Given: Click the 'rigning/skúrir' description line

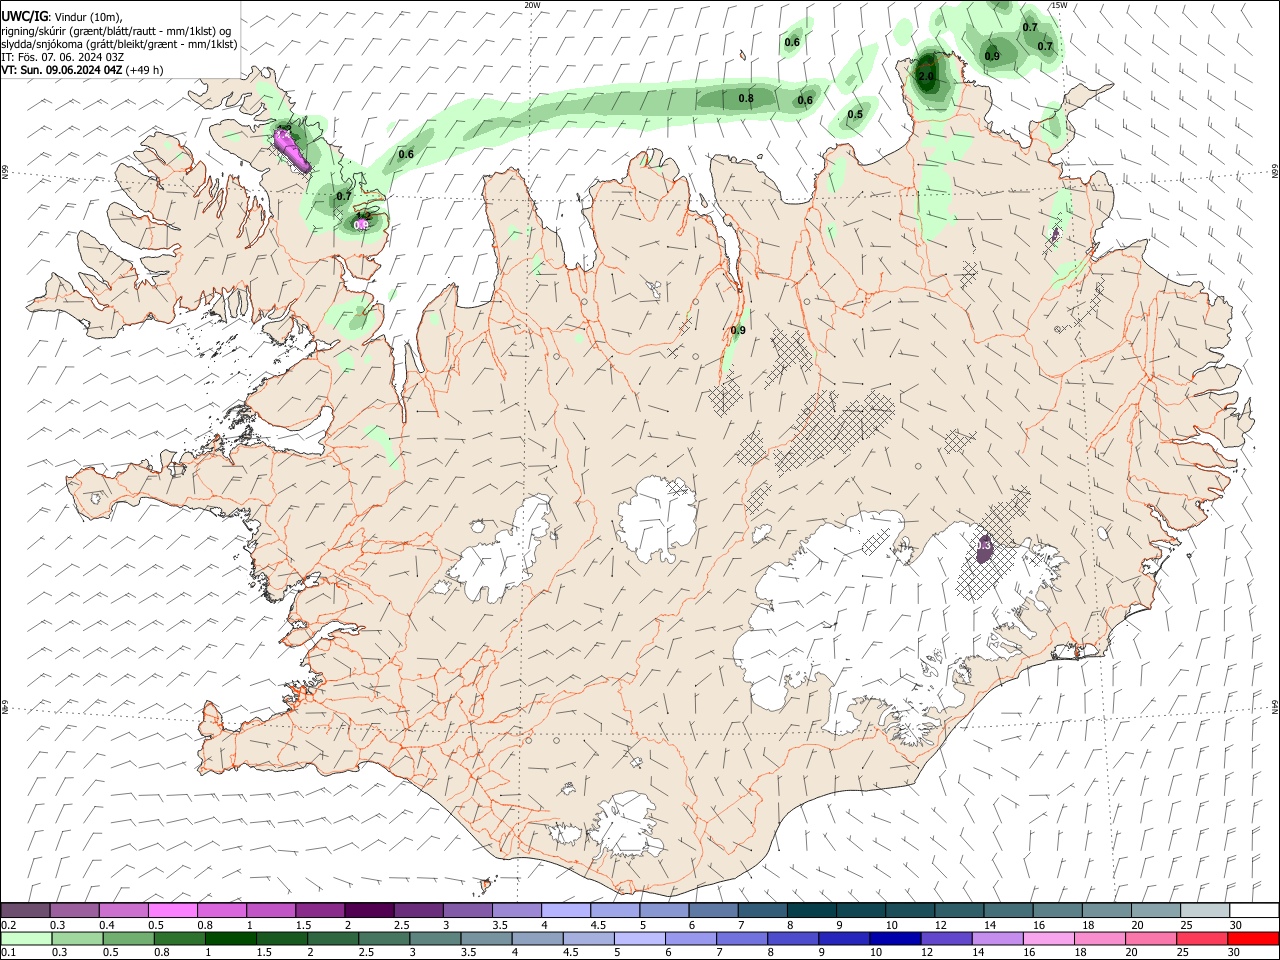Looking at the screenshot, I should pyautogui.click(x=115, y=31).
